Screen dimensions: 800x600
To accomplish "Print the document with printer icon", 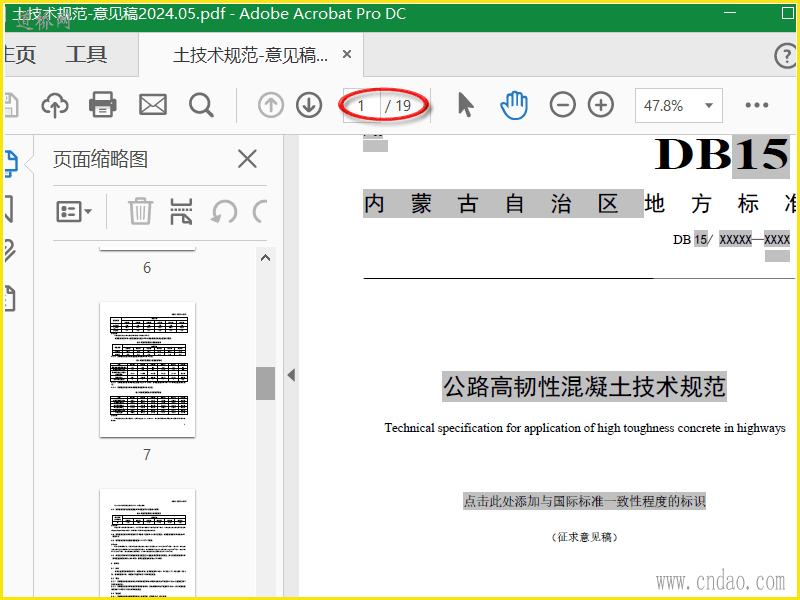I will coord(103,105).
